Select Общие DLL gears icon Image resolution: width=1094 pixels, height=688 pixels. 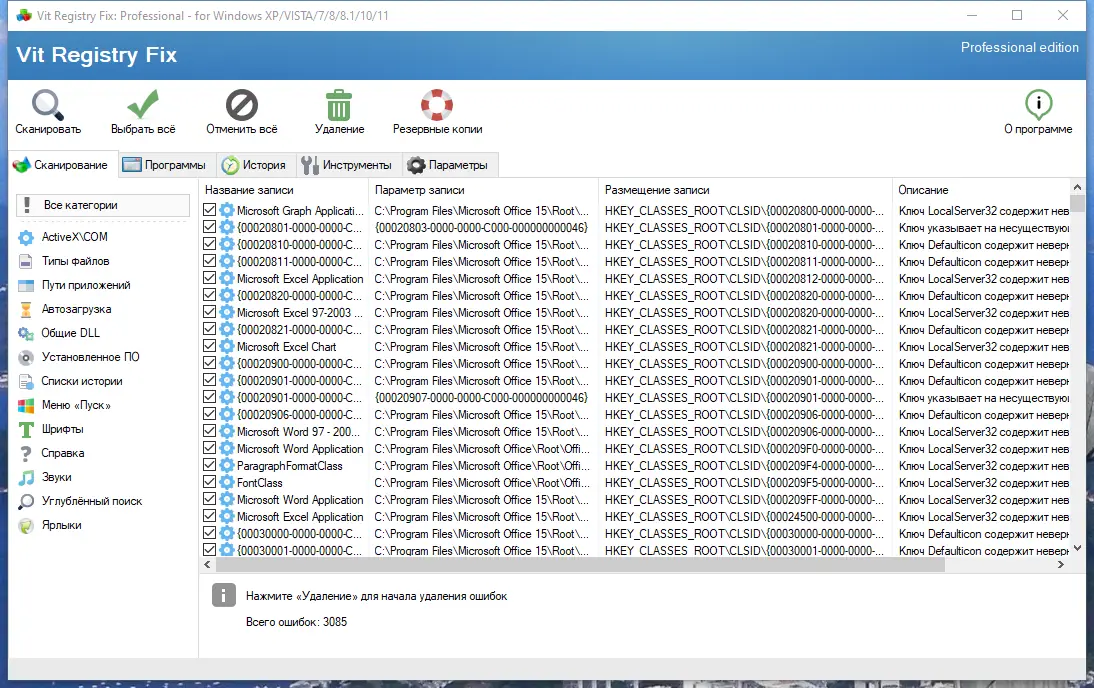pos(26,334)
